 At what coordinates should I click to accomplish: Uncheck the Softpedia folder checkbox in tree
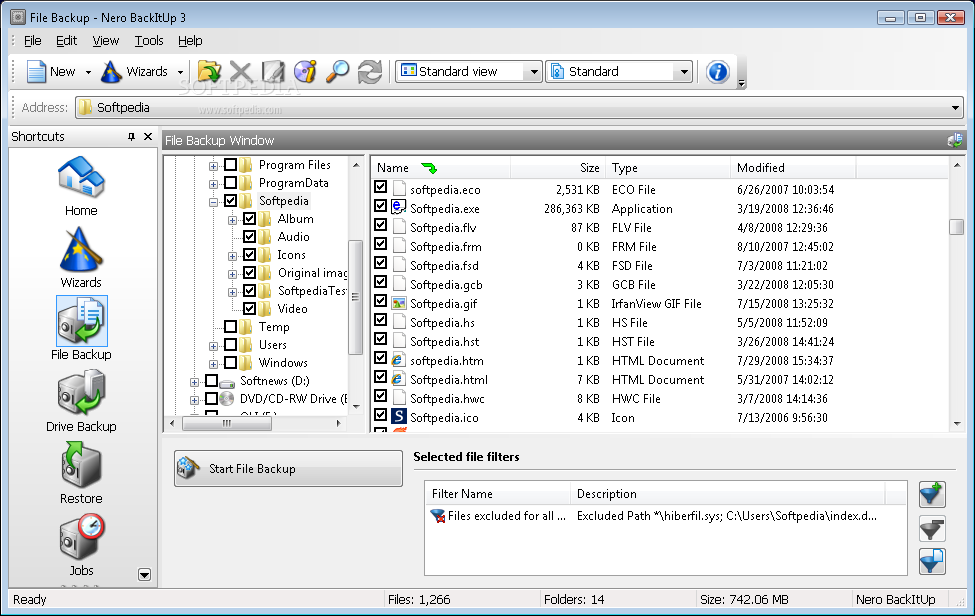[x=230, y=201]
